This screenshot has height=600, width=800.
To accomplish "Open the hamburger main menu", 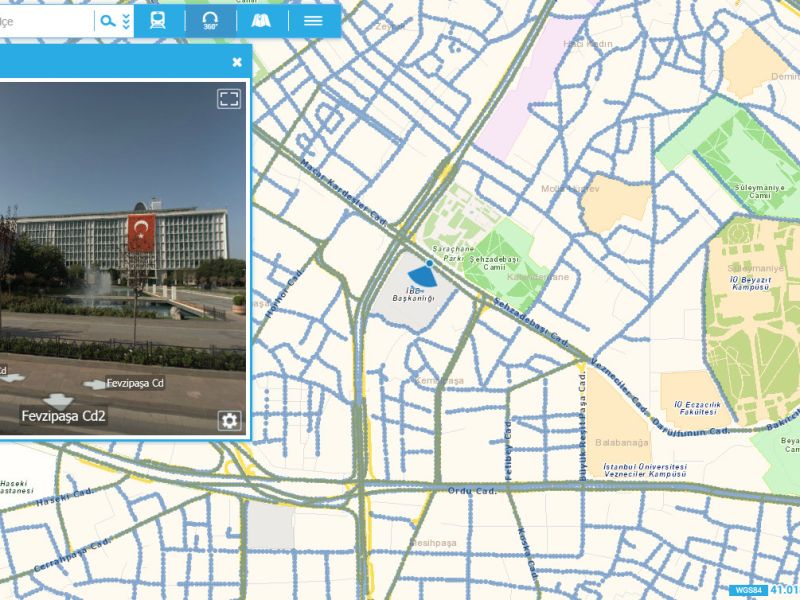I will 313,21.
